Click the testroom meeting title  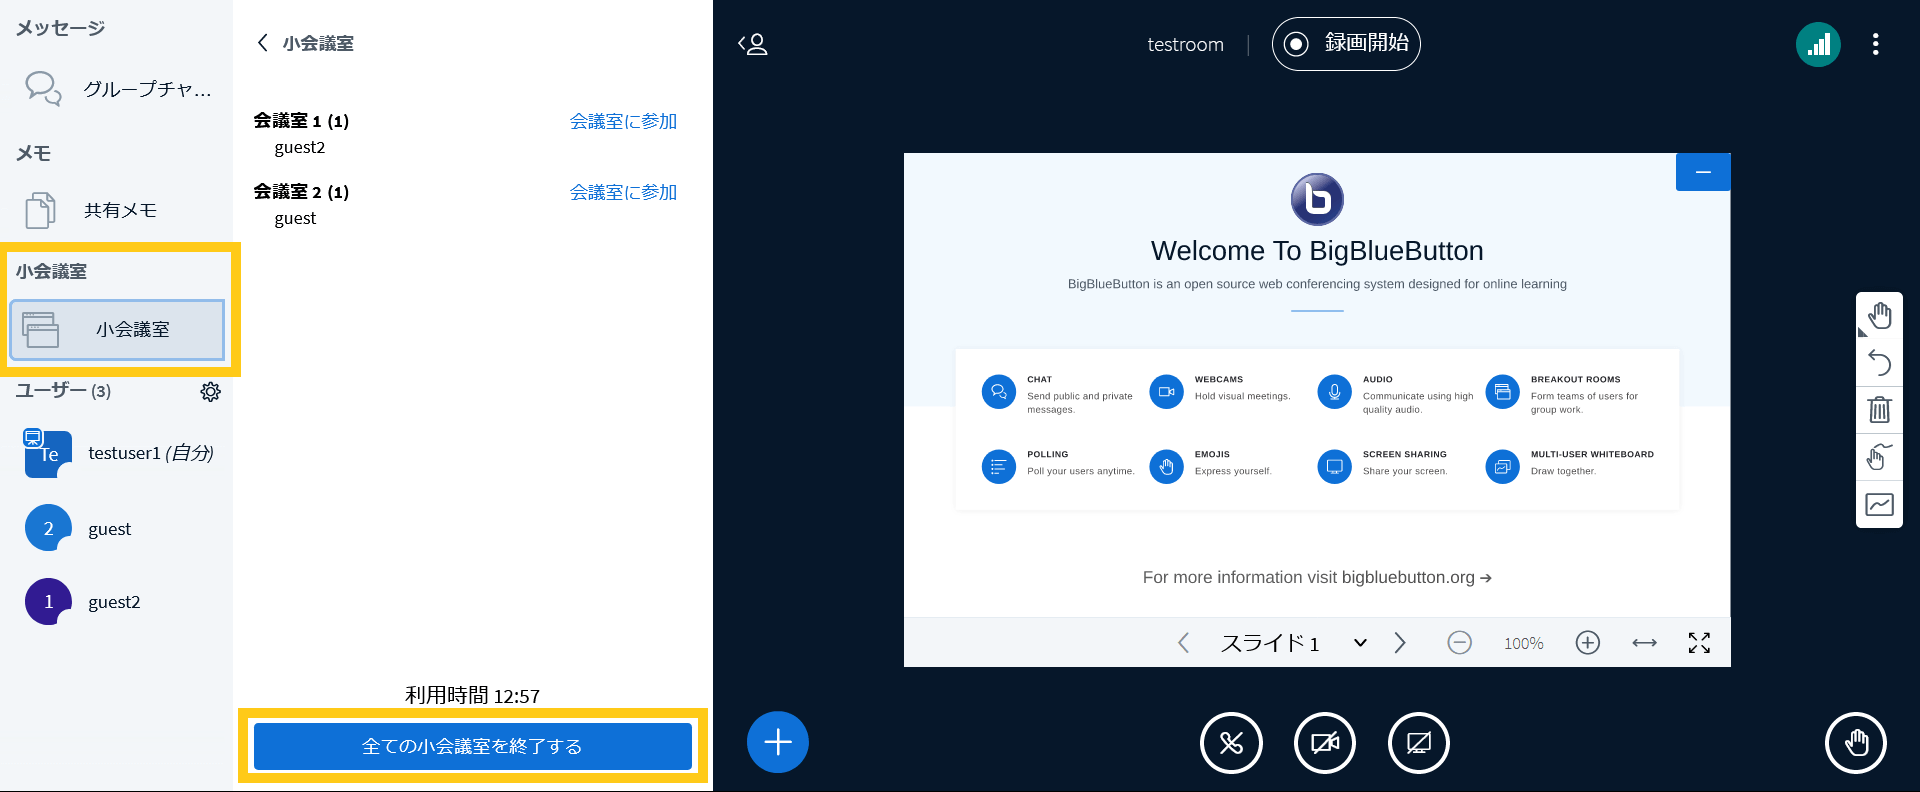click(1185, 44)
